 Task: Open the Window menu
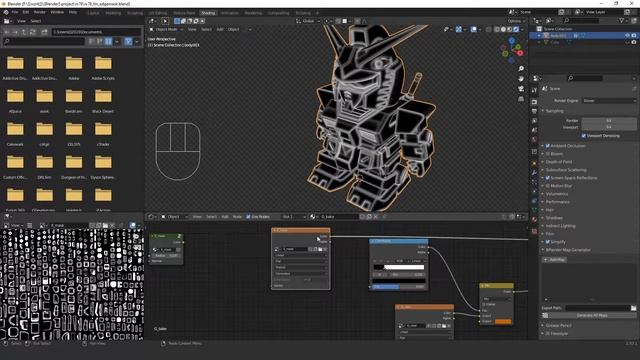click(x=57, y=12)
